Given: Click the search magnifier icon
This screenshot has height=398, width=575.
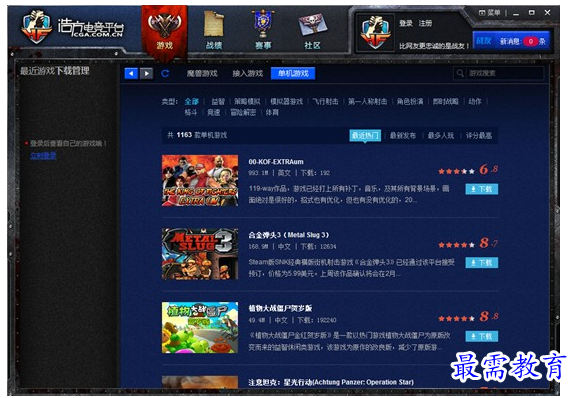Looking at the screenshot, I should tap(459, 73).
